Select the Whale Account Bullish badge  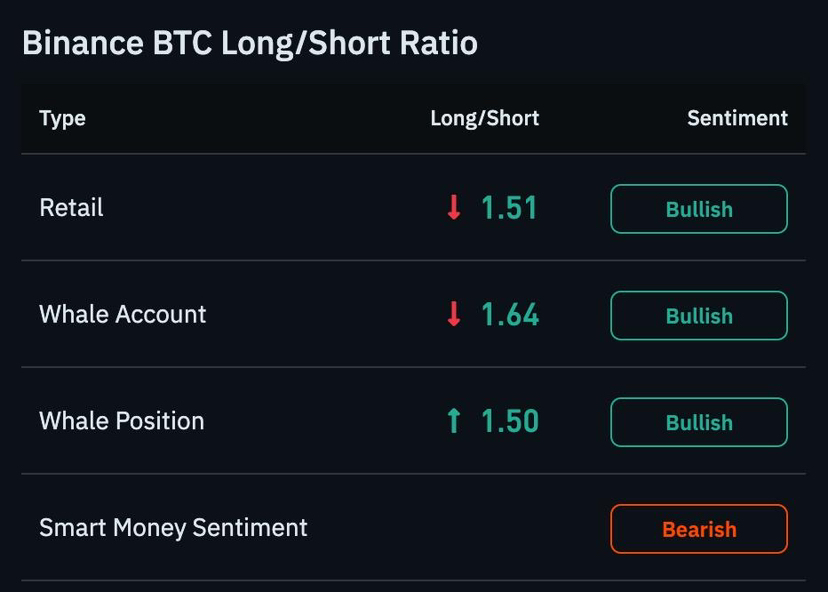tap(699, 316)
